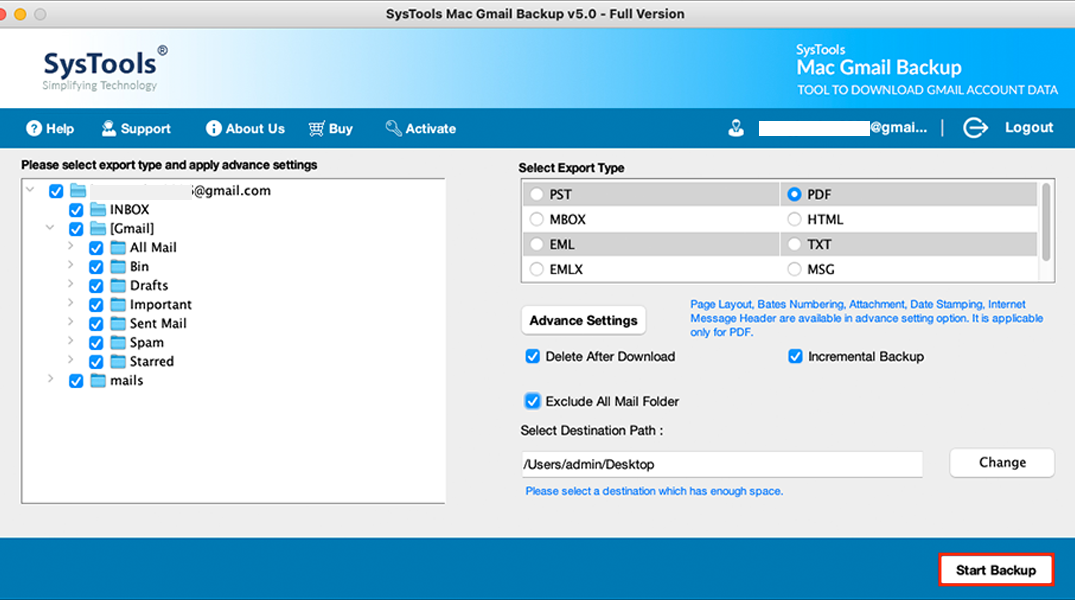Screen dimensions: 1075x600
Task: Uncheck the Drafts folder checkbox
Action: [x=96, y=286]
